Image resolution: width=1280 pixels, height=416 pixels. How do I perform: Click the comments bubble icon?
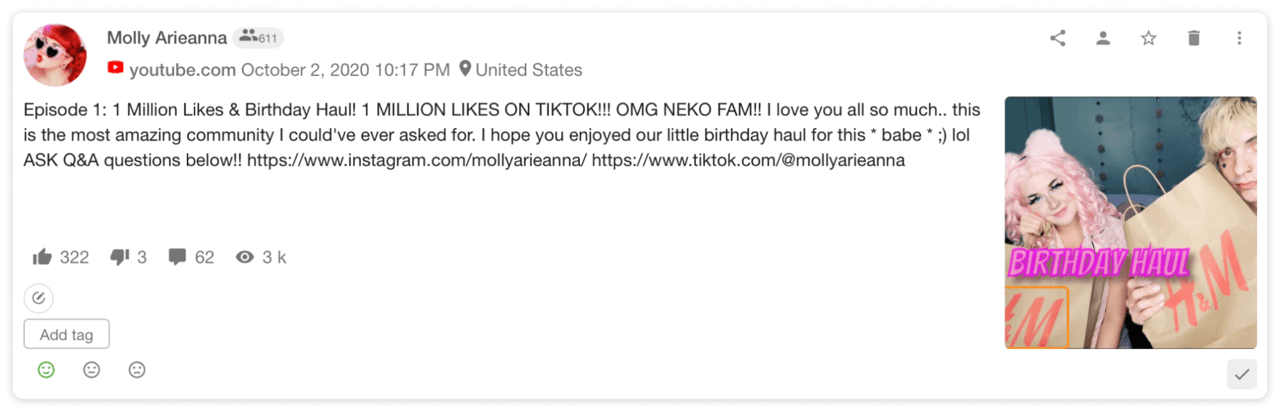178,257
